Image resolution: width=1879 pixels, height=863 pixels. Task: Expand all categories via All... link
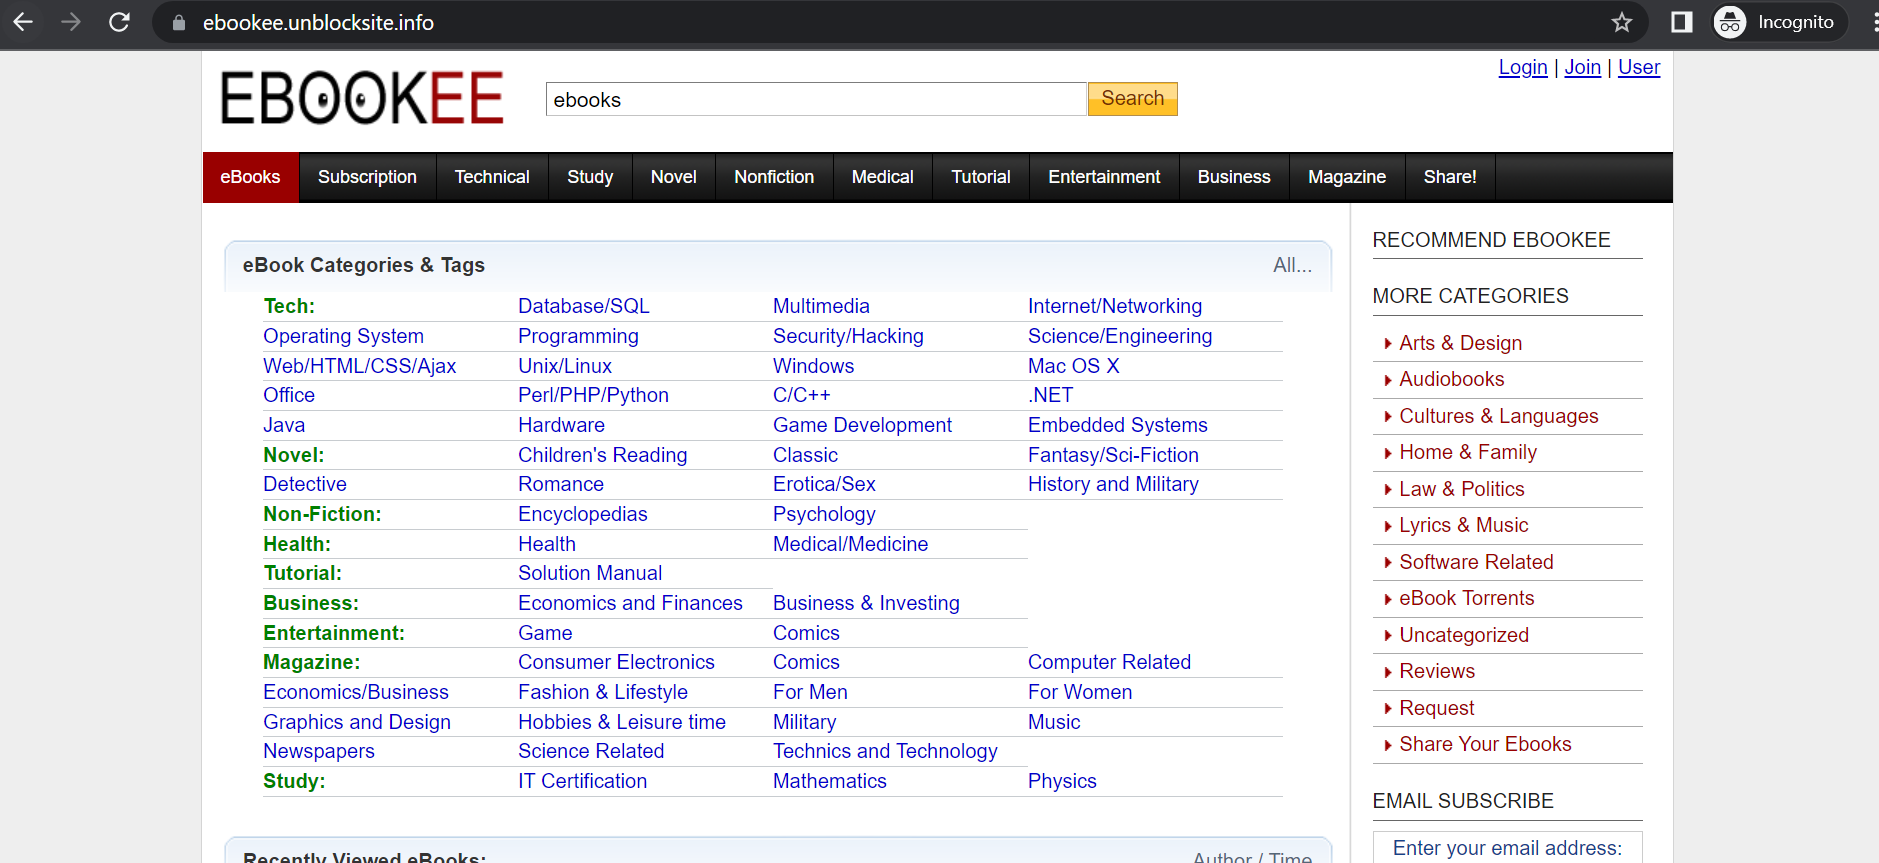point(1291,265)
